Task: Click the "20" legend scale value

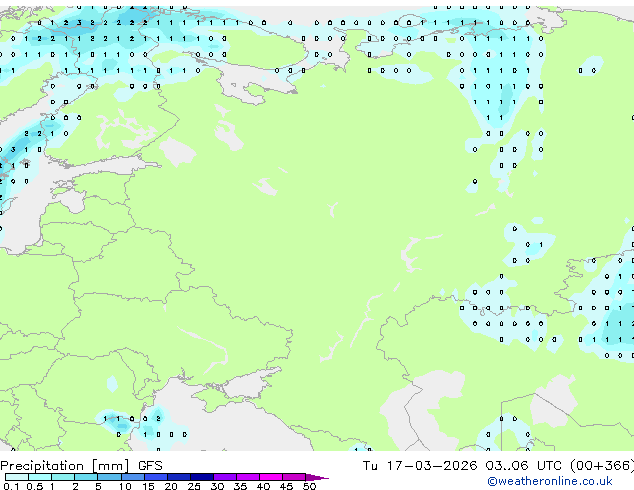Action: (x=171, y=486)
